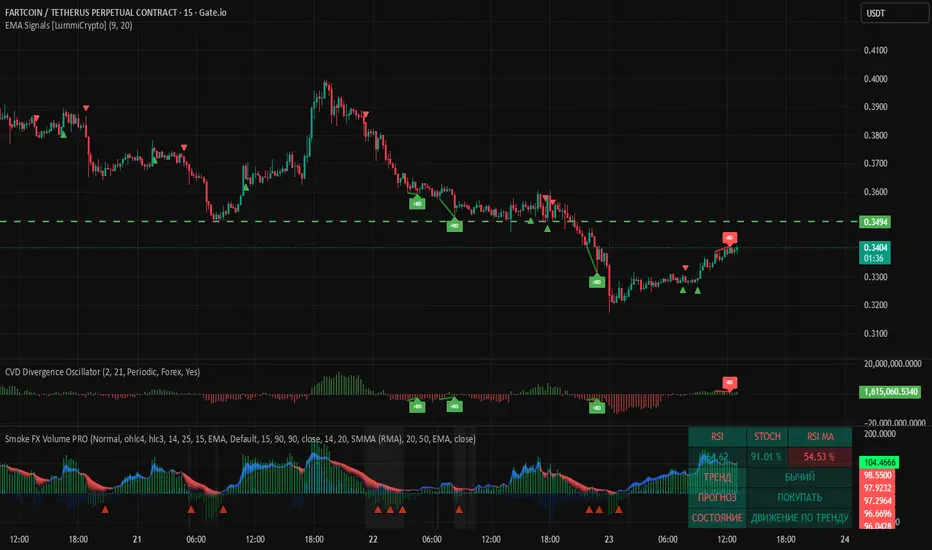
Task: Click the 0.3700 price axis label
Action: pos(875,164)
